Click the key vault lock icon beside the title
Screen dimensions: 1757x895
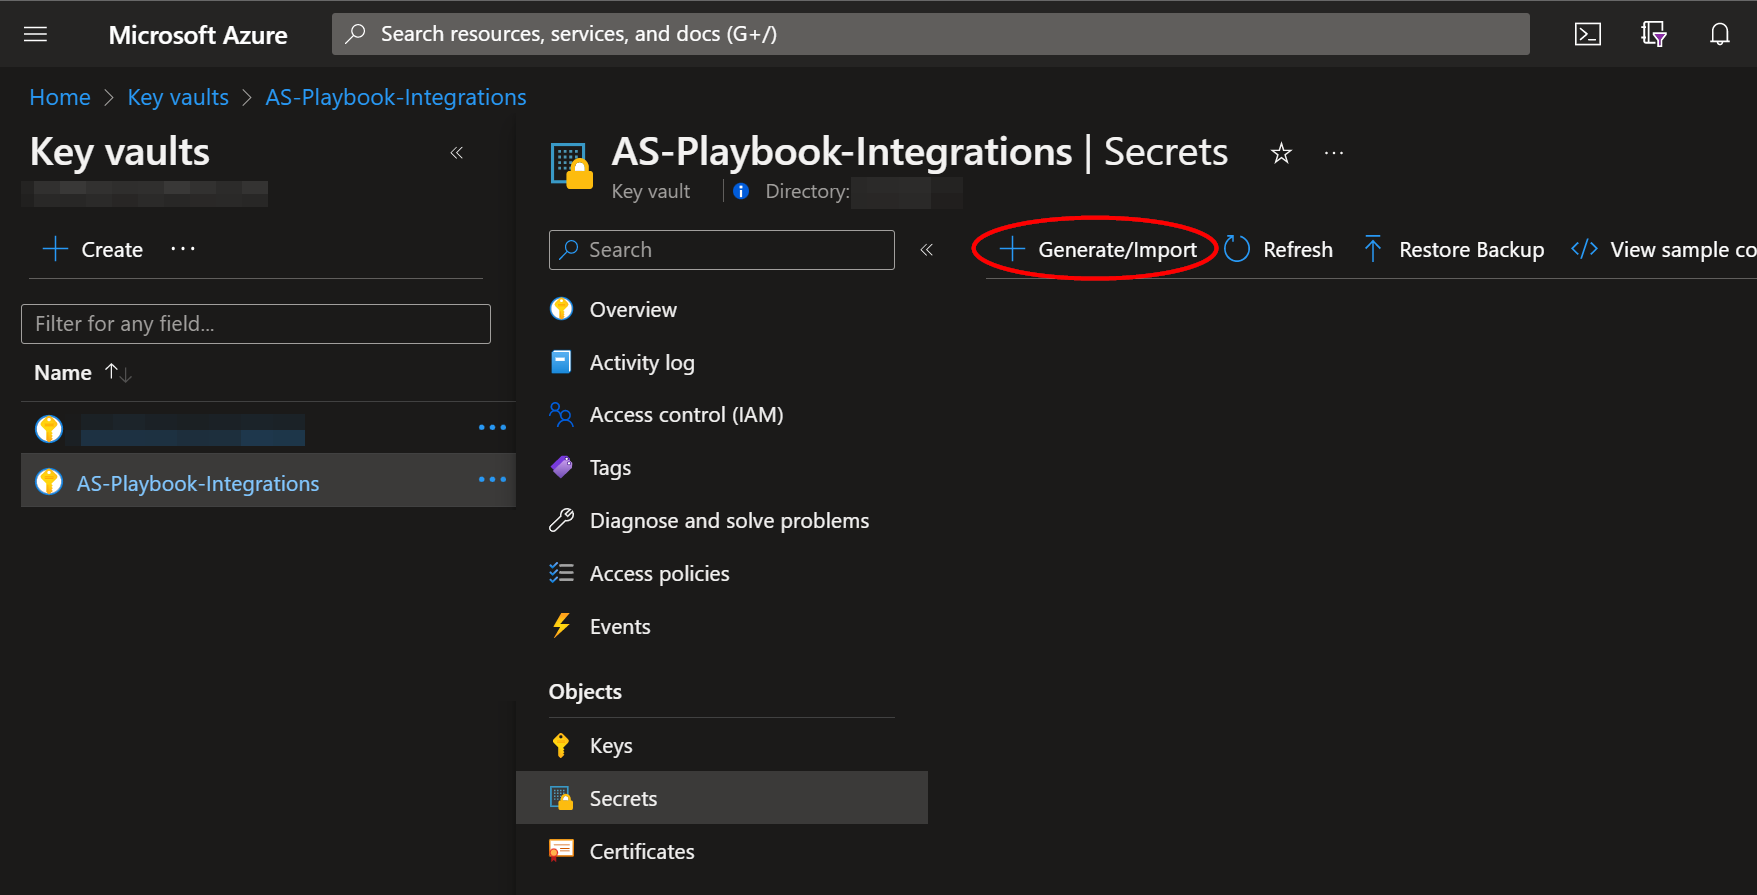[x=571, y=165]
